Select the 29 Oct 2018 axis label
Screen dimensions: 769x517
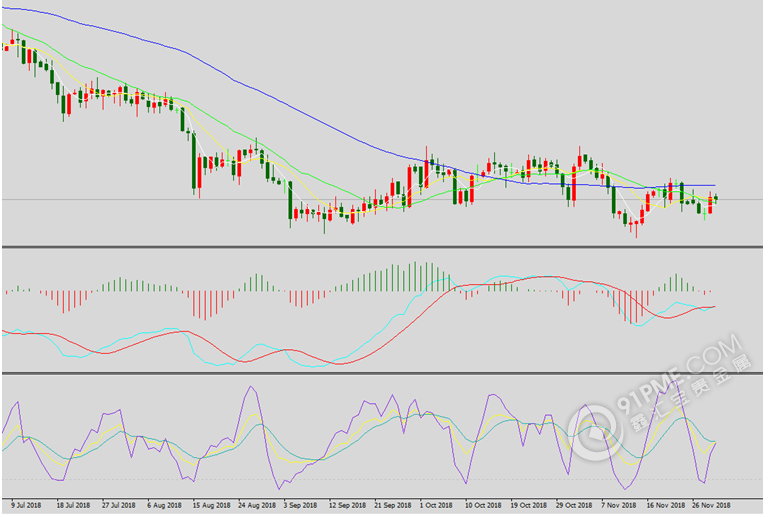[574, 505]
